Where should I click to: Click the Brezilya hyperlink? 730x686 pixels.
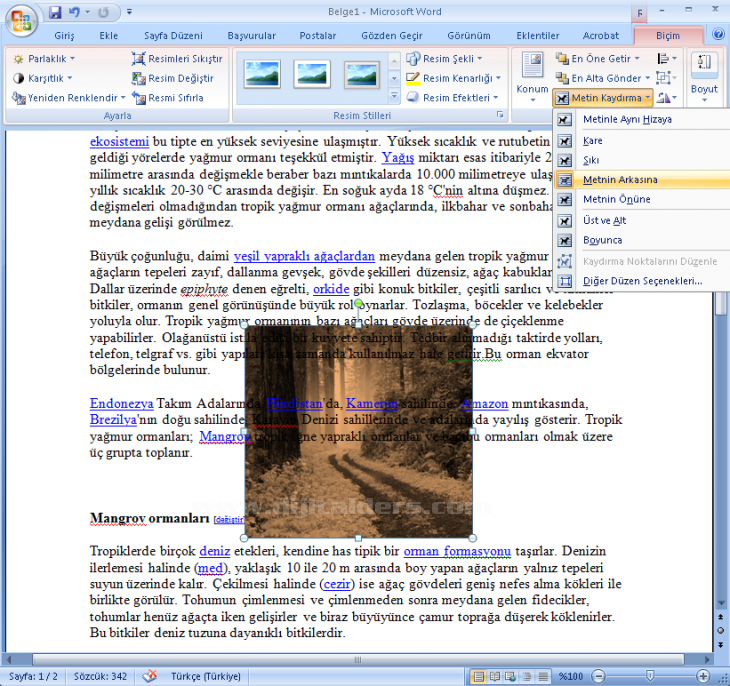(x=113, y=420)
